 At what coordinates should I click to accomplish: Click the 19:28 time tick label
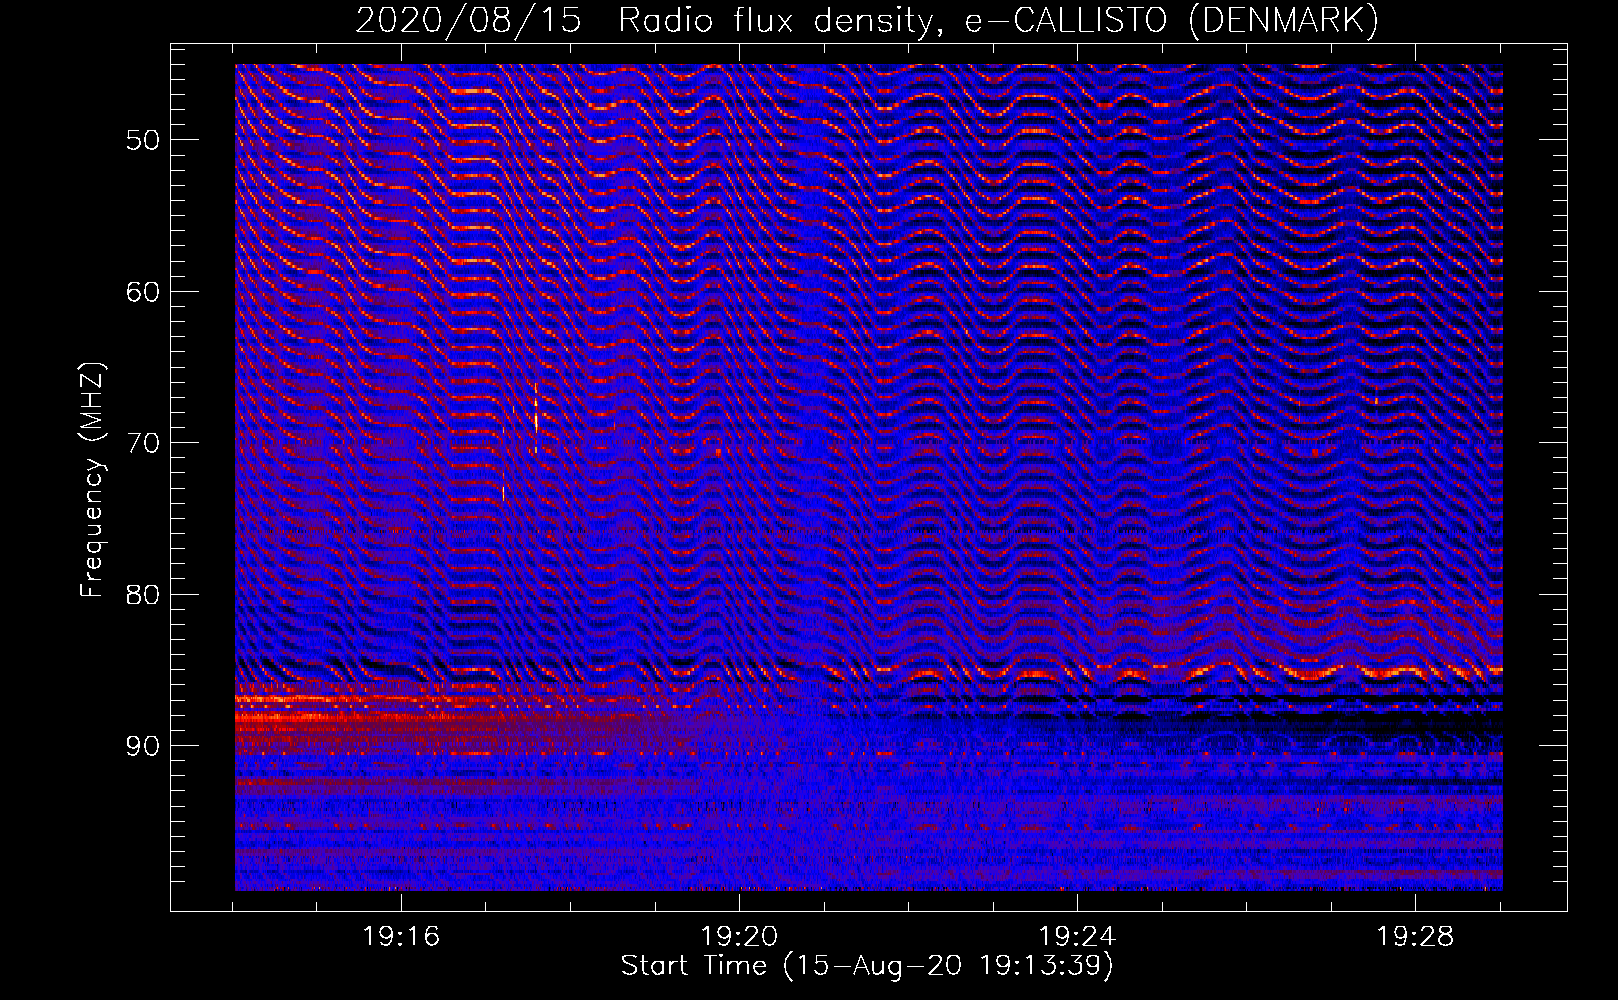point(1415,937)
